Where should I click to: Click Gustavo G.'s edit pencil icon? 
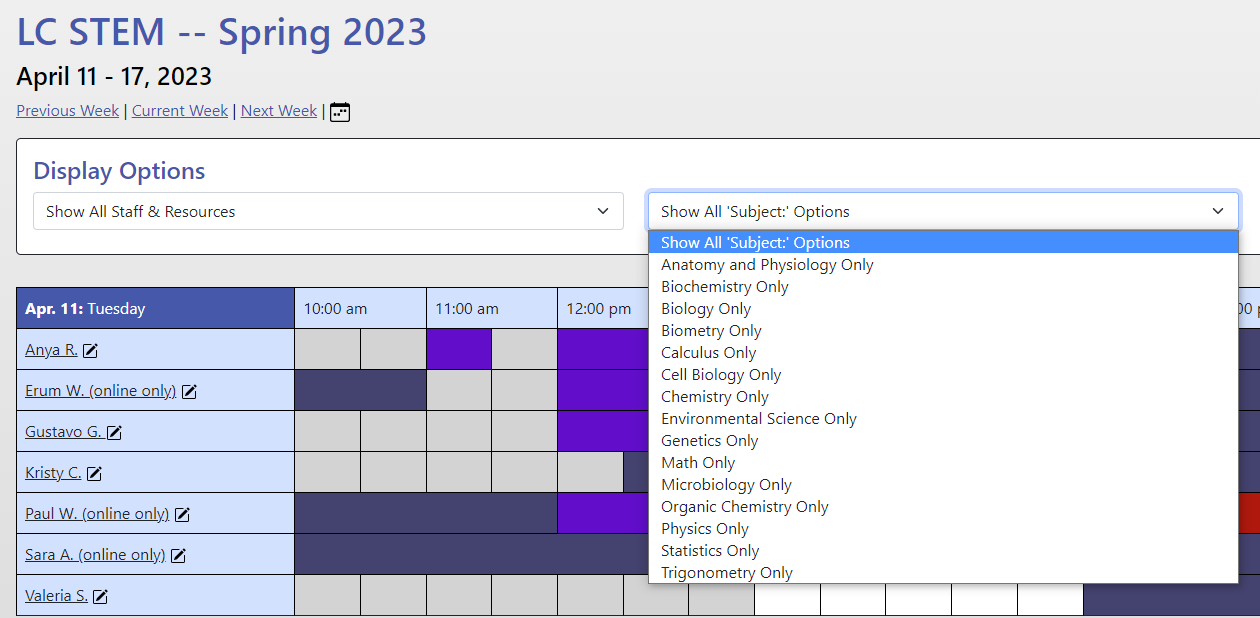point(115,430)
